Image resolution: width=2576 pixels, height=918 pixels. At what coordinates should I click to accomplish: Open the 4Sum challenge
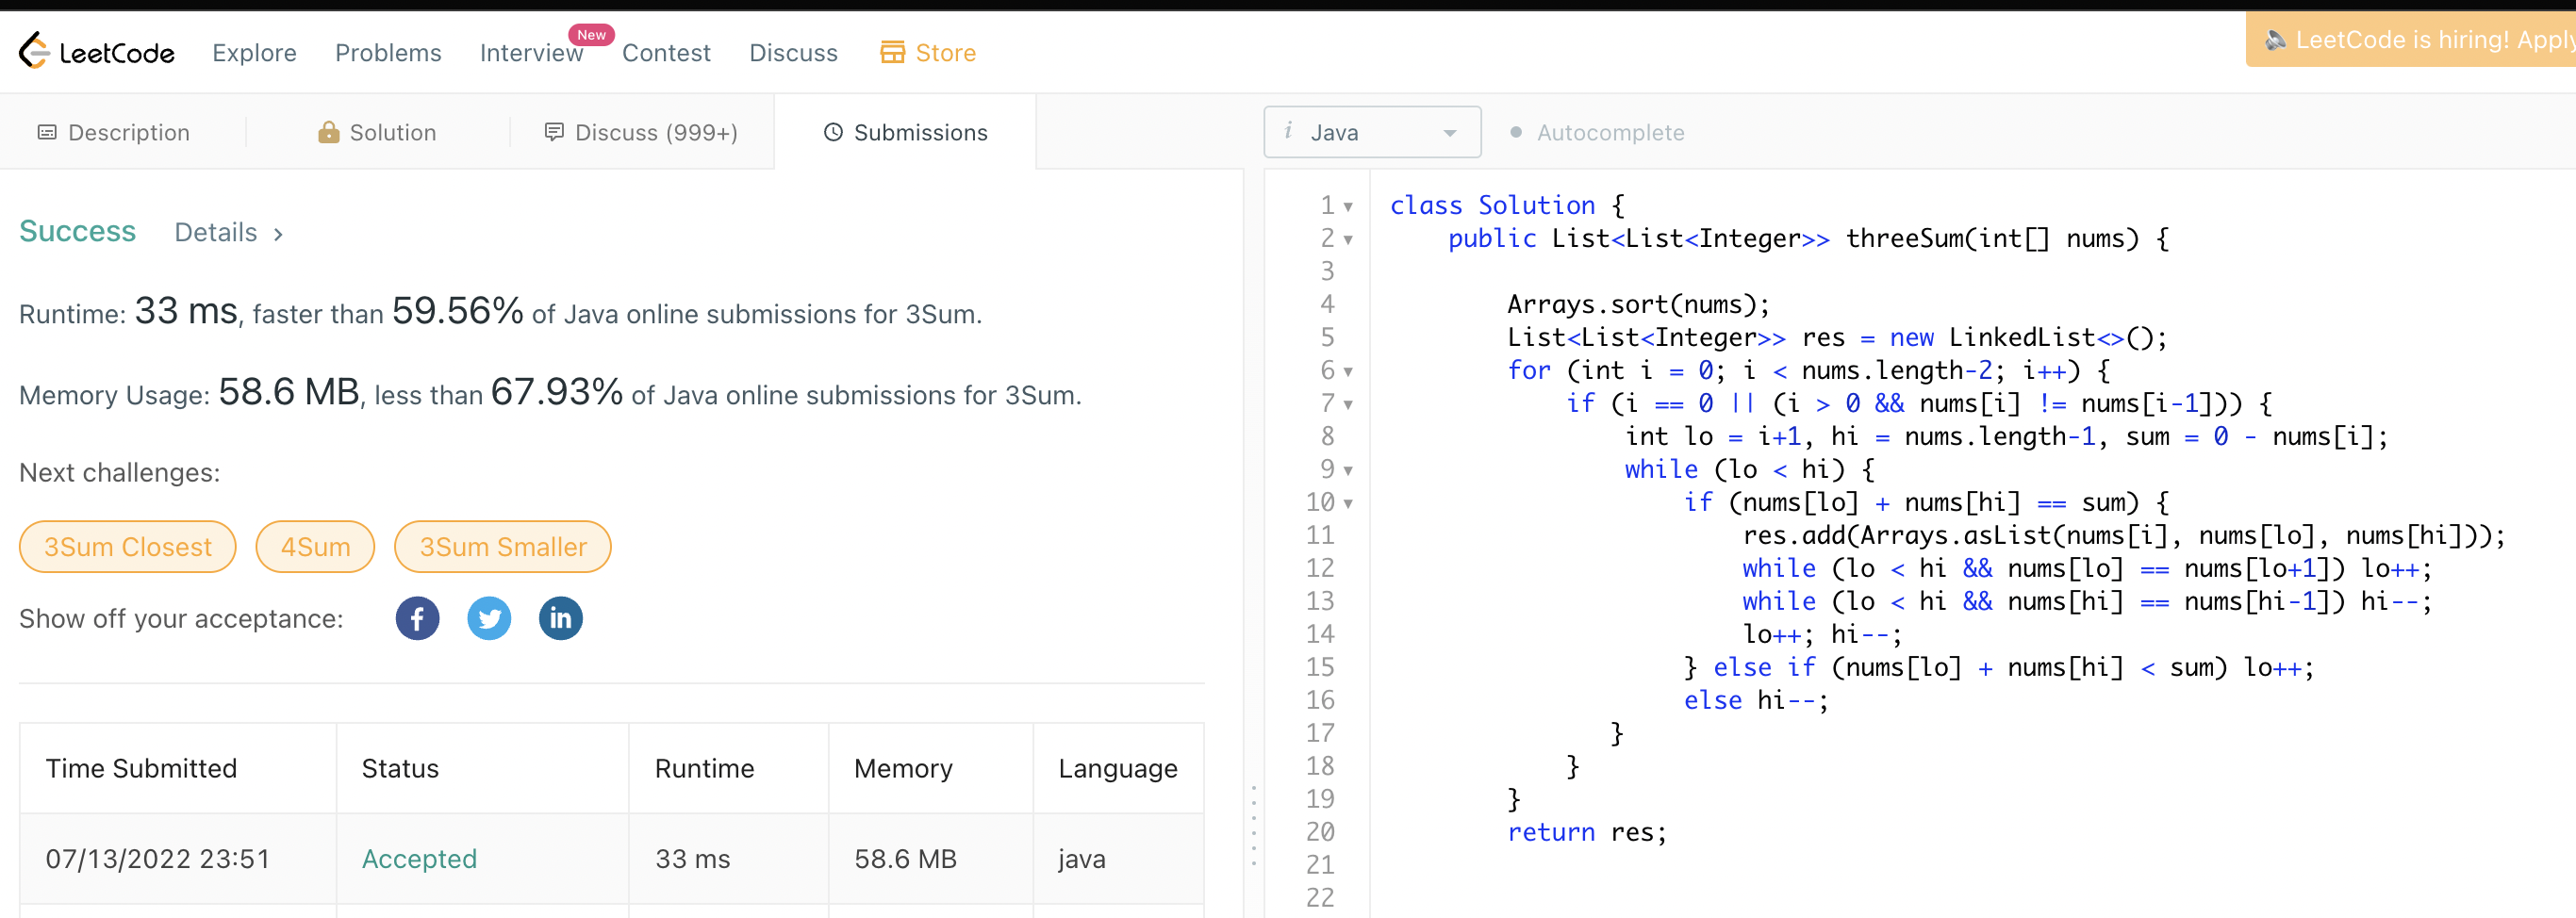point(315,547)
